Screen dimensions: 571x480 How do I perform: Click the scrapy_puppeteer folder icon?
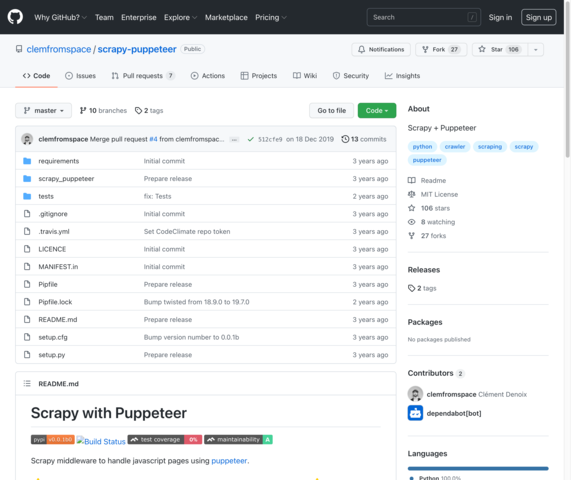click(x=27, y=178)
